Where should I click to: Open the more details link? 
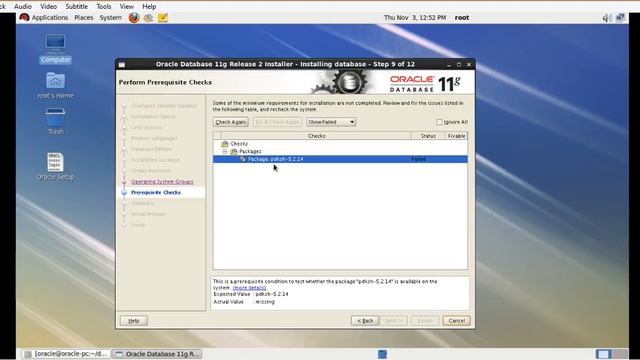coord(249,288)
